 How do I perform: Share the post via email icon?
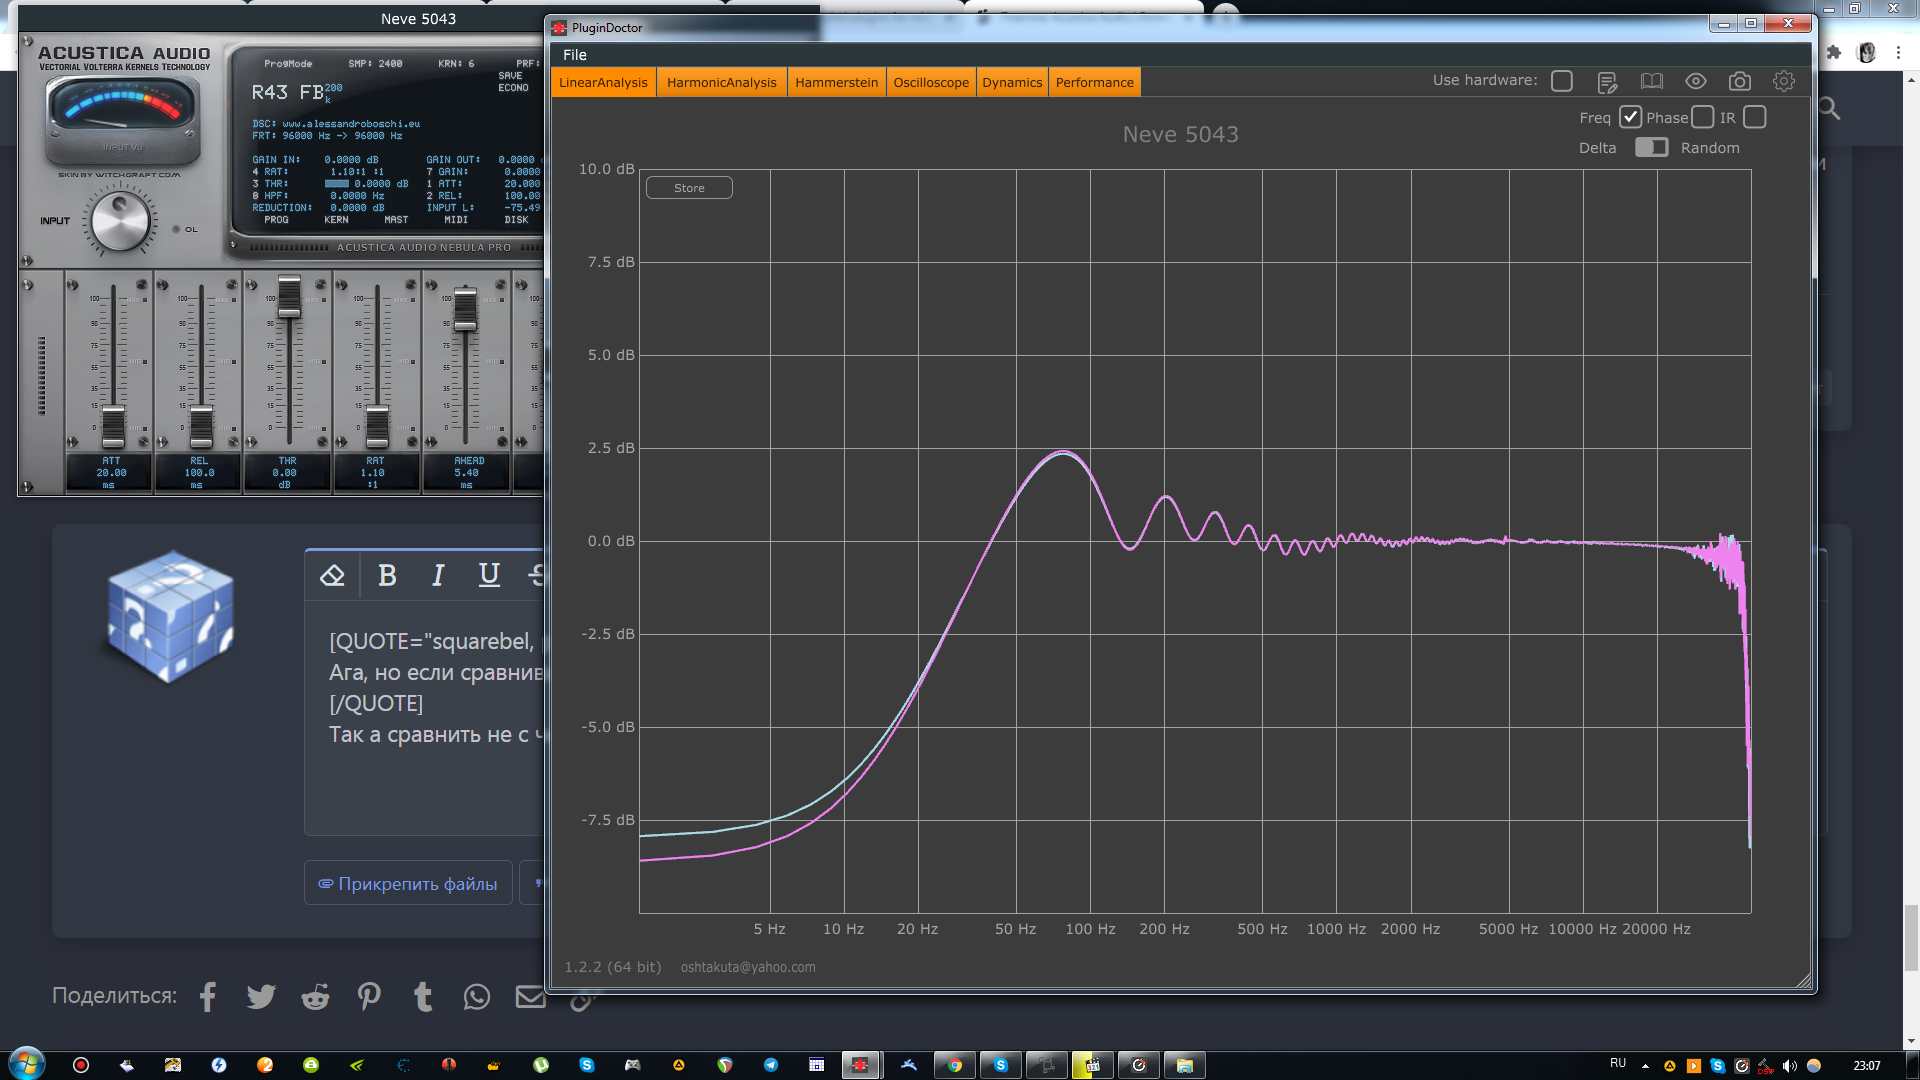(x=531, y=996)
